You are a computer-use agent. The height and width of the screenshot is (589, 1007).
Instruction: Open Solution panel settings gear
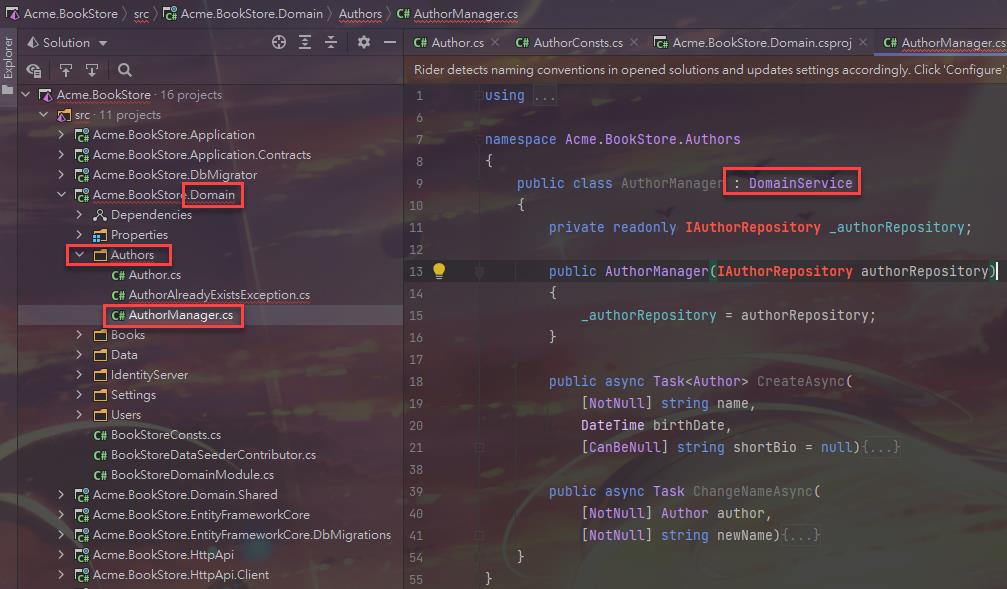(364, 43)
